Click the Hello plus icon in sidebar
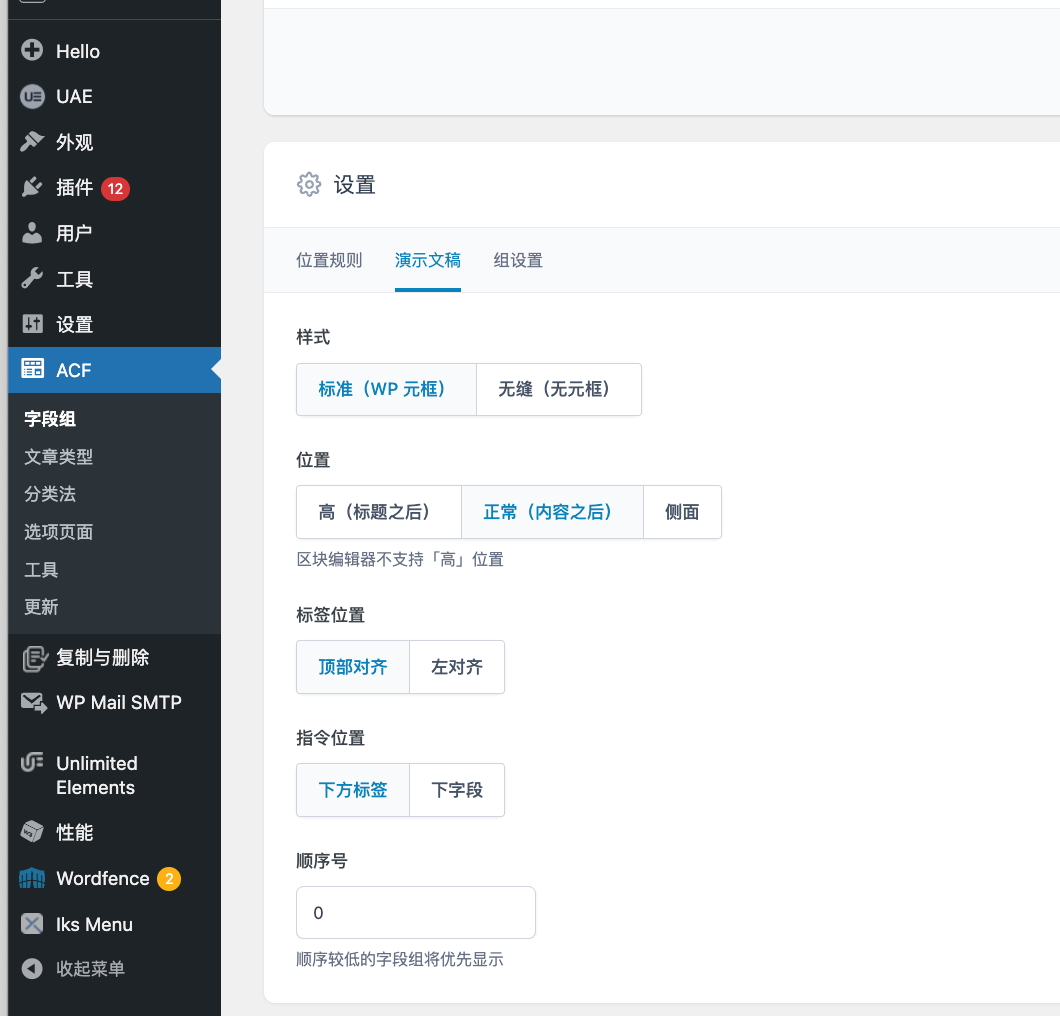The image size is (1060, 1016). pos(32,51)
